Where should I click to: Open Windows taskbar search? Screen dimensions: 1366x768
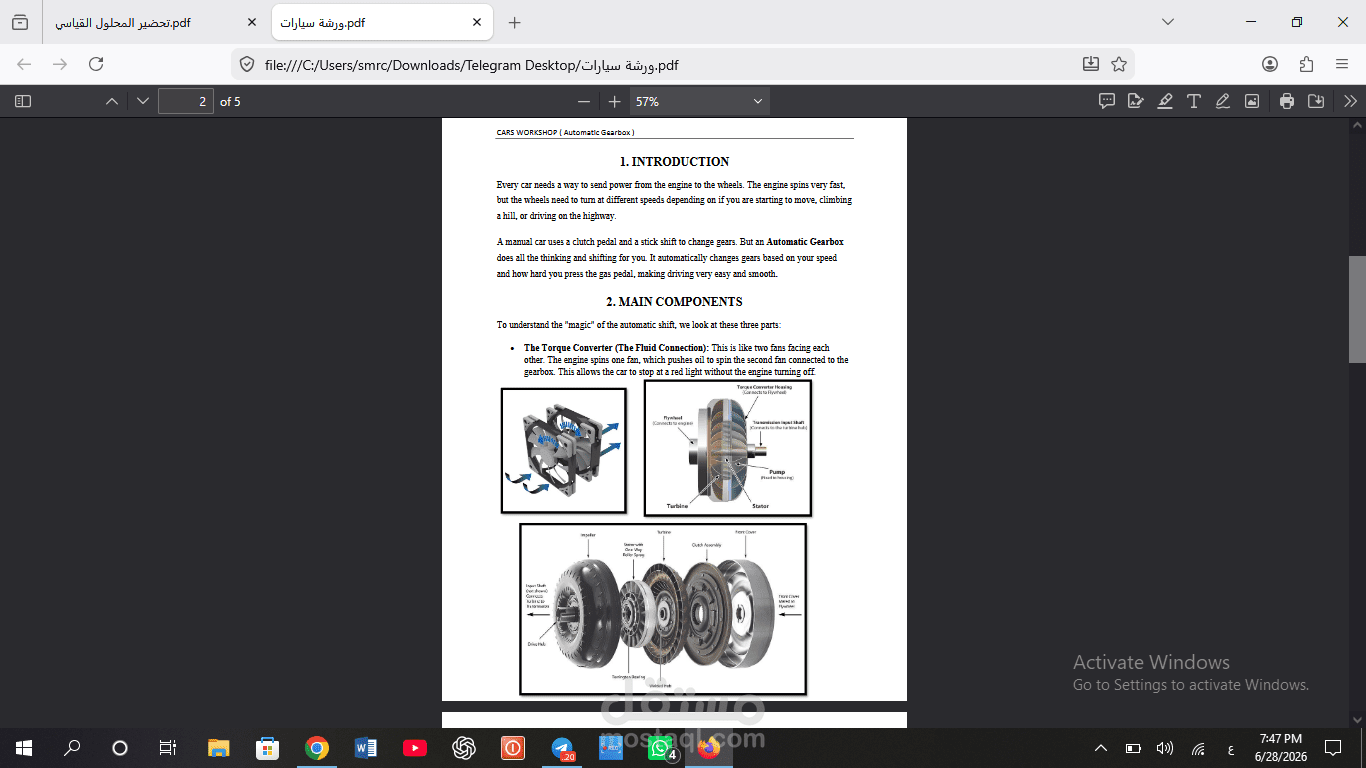72,748
